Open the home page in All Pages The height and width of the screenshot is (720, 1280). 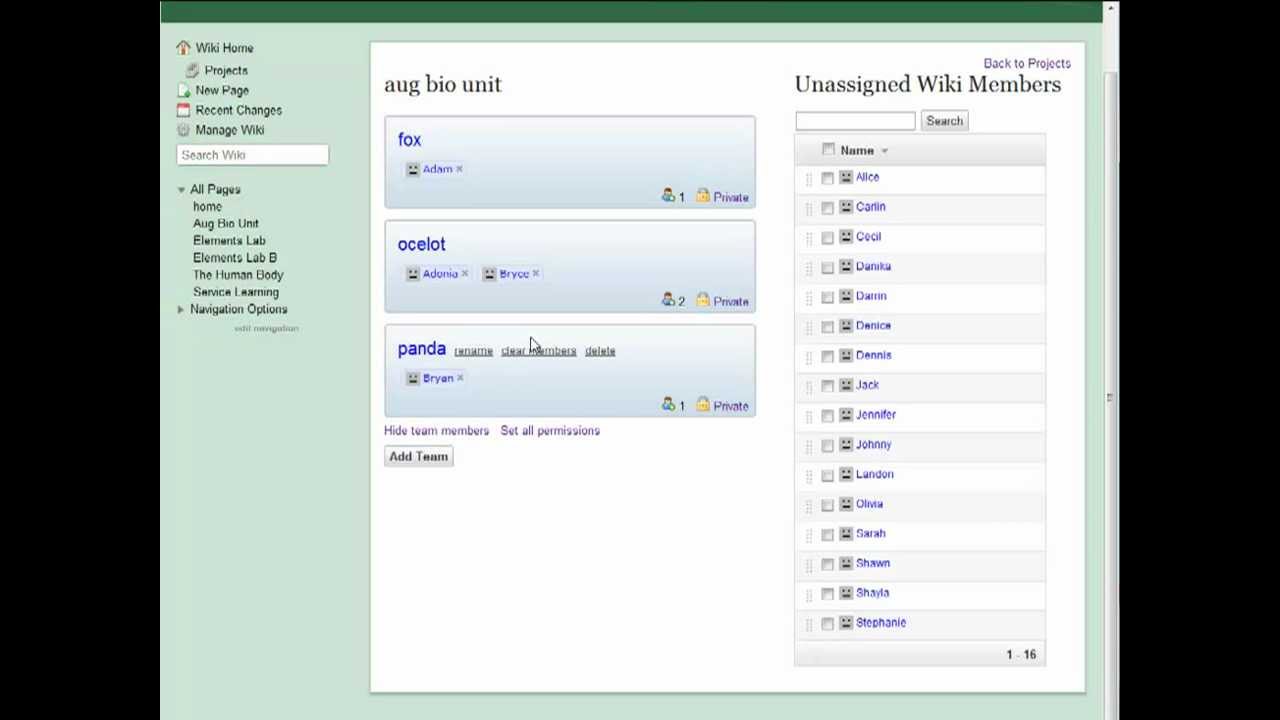tap(207, 206)
